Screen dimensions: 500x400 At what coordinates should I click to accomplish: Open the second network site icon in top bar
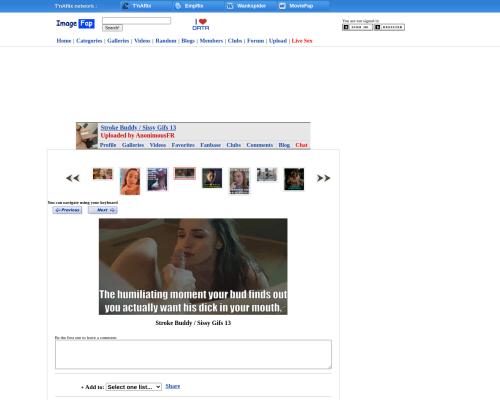(178, 6)
